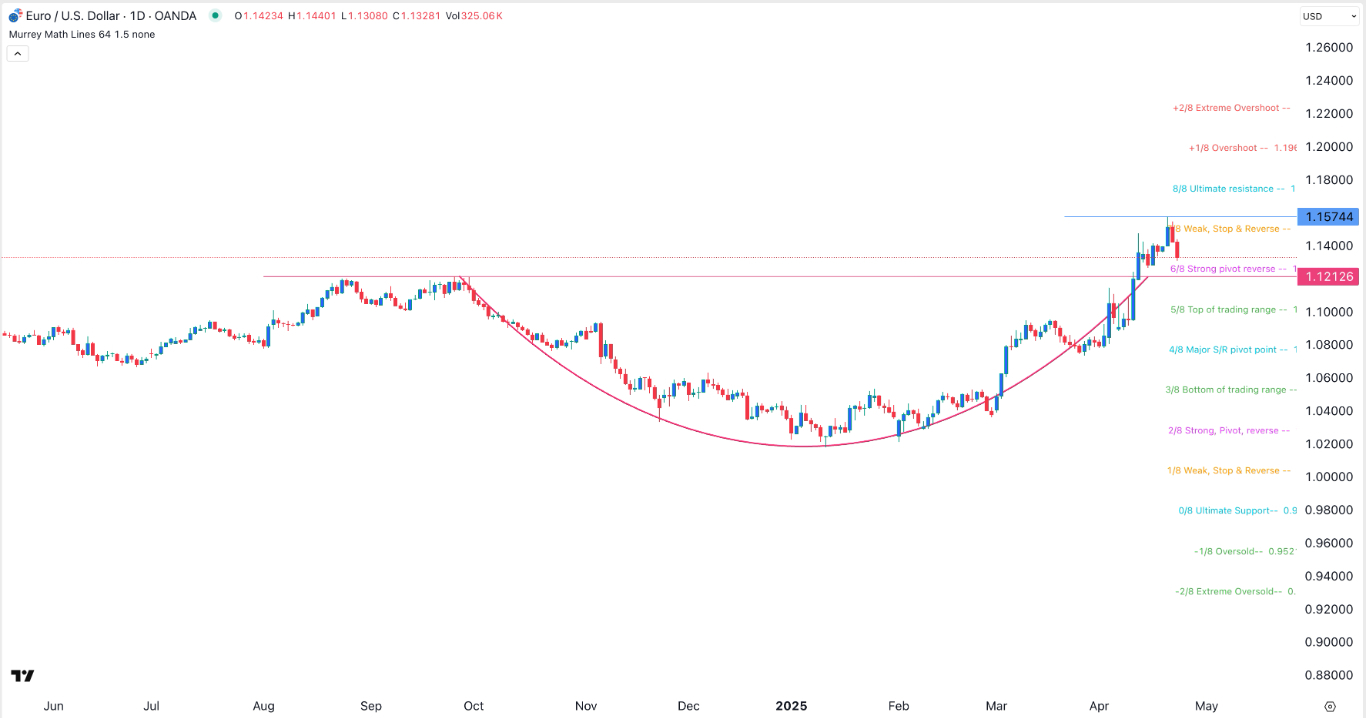Click the TradingView logo
Viewport: 1366px width, 718px height.
23,676
